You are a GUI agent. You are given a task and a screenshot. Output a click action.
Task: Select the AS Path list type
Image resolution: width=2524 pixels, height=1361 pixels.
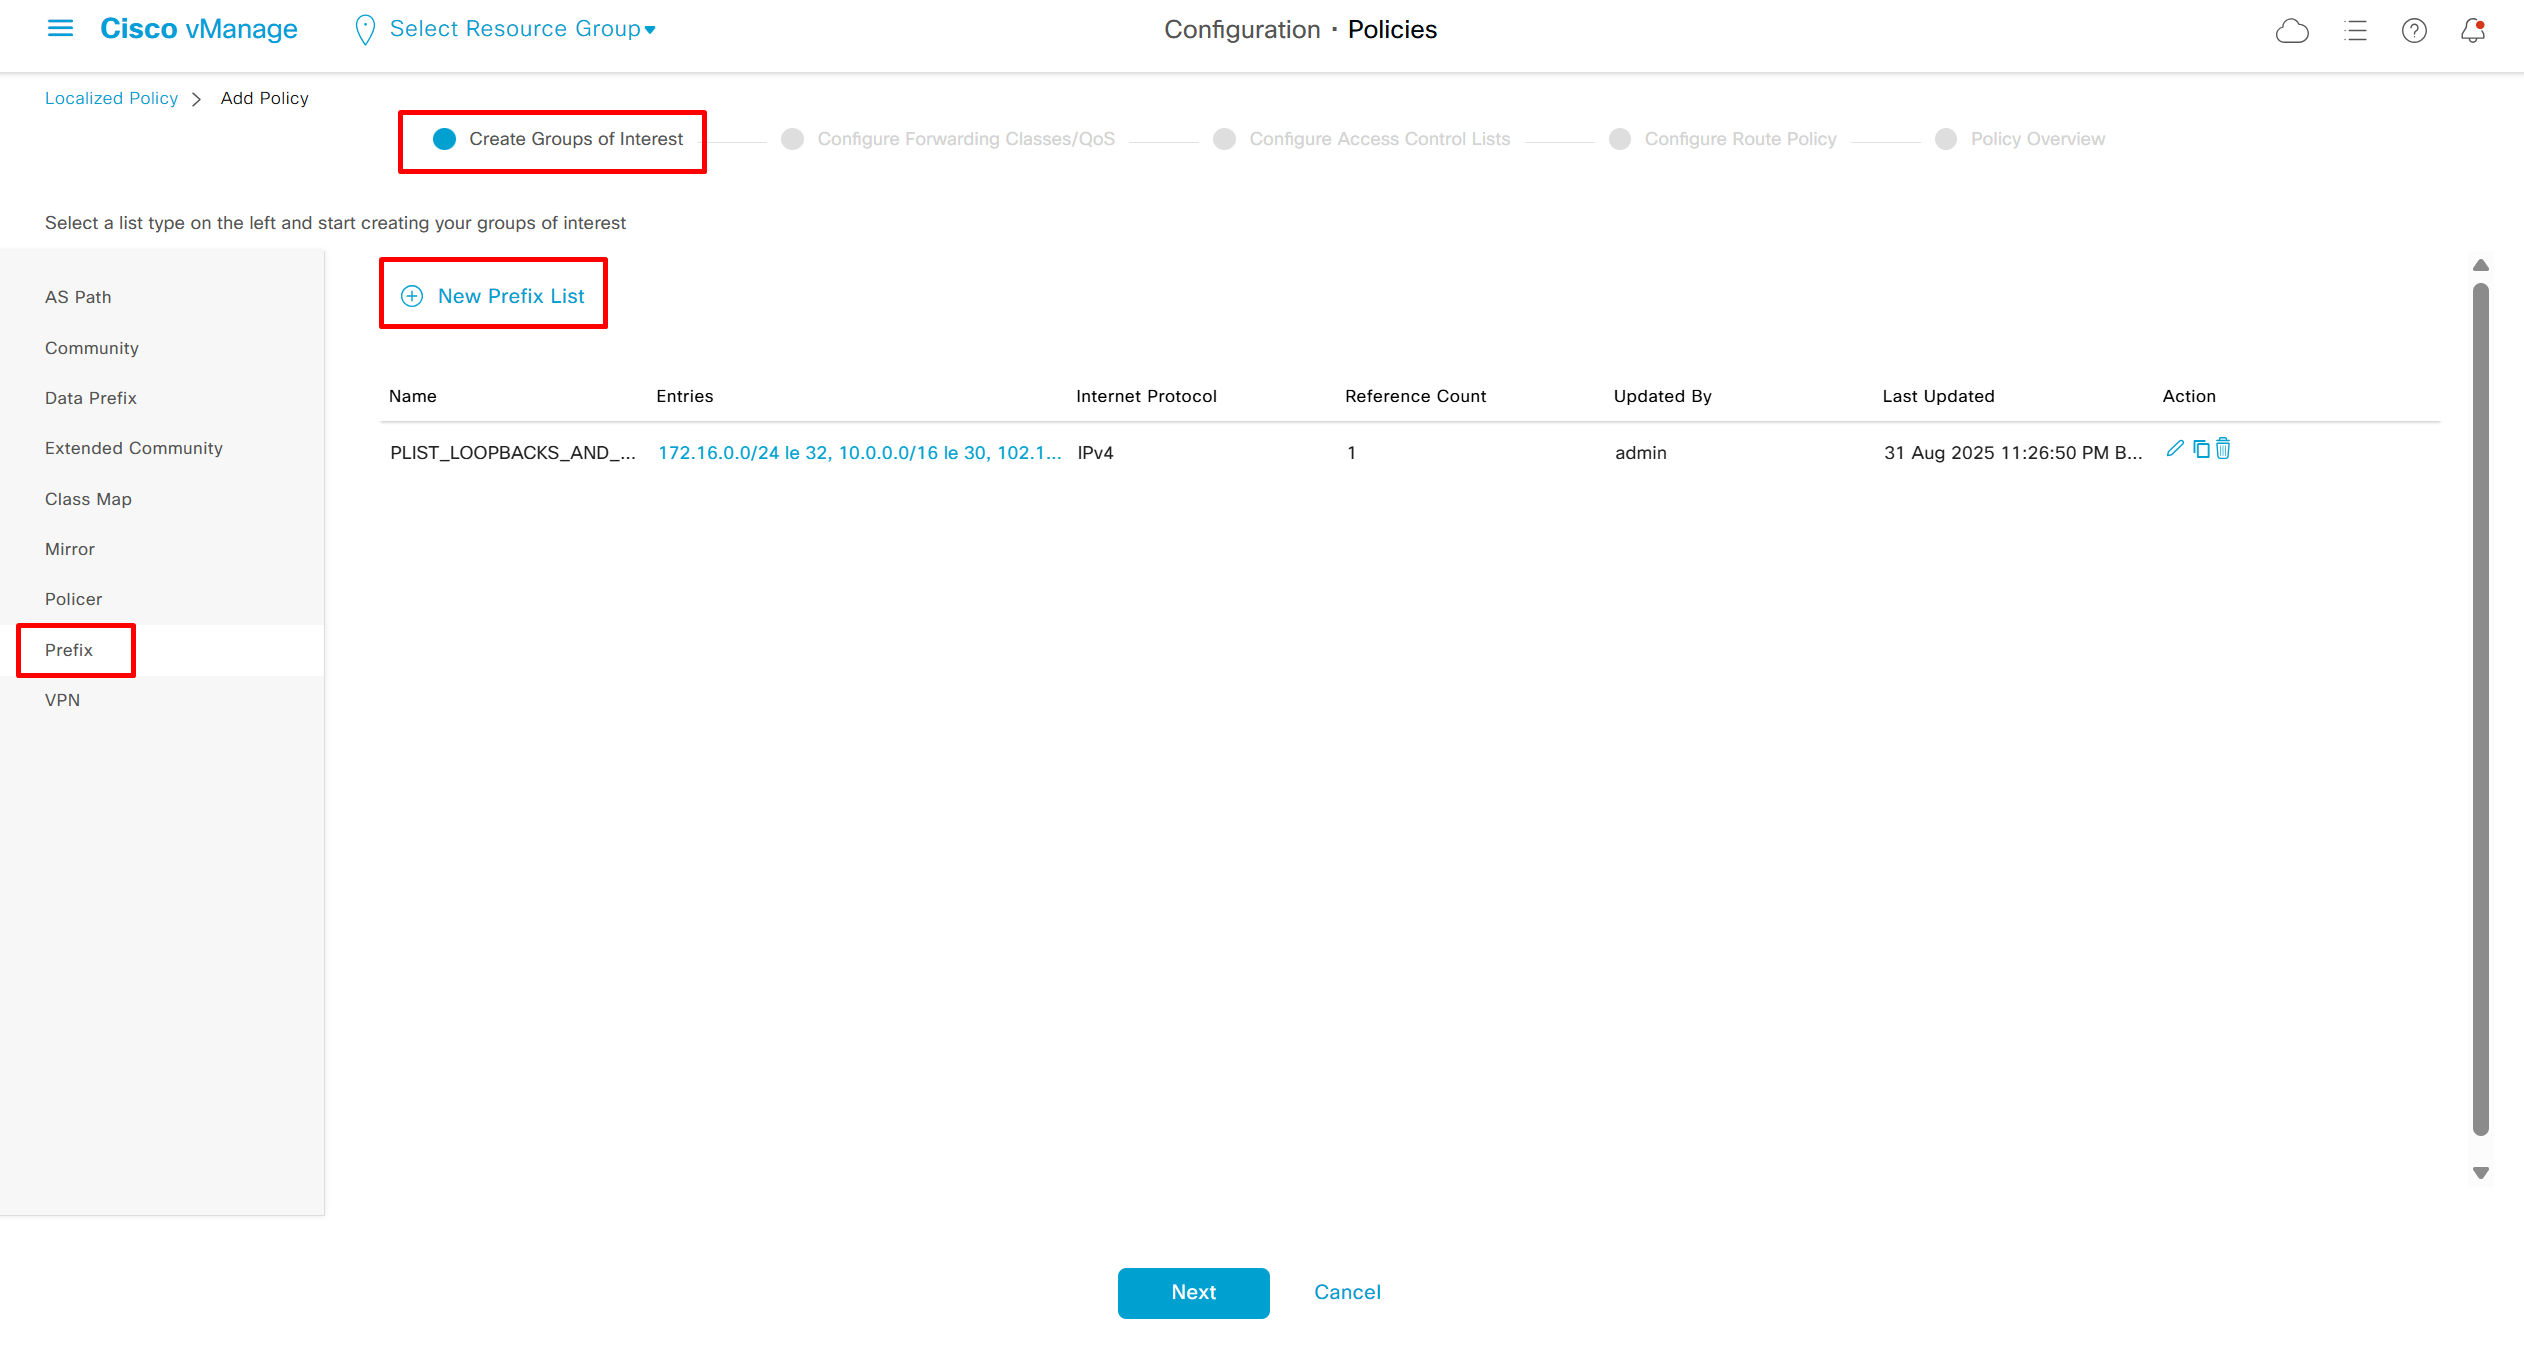(x=78, y=297)
